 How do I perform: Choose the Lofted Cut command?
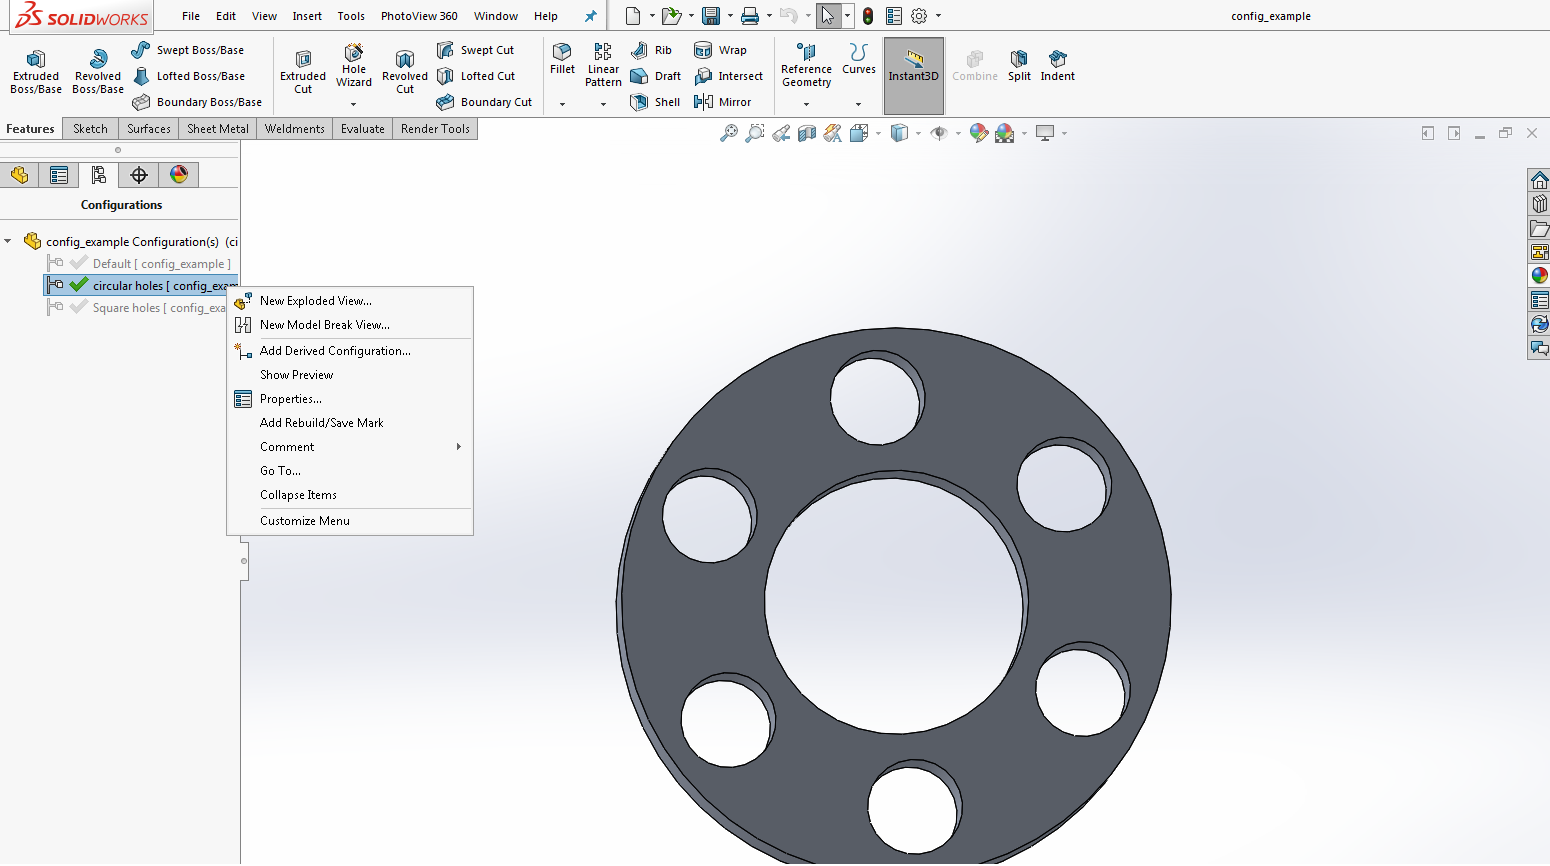pos(476,76)
